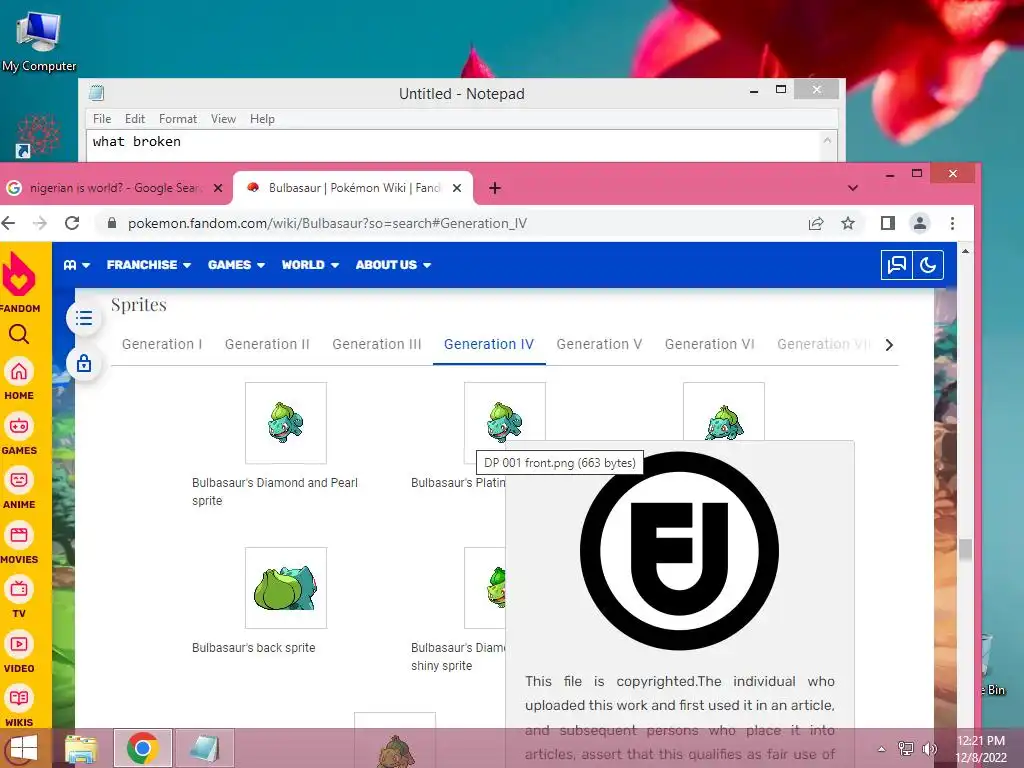Click Chrome taskbar icon
Screen dimensions: 1024x768
coord(143,748)
